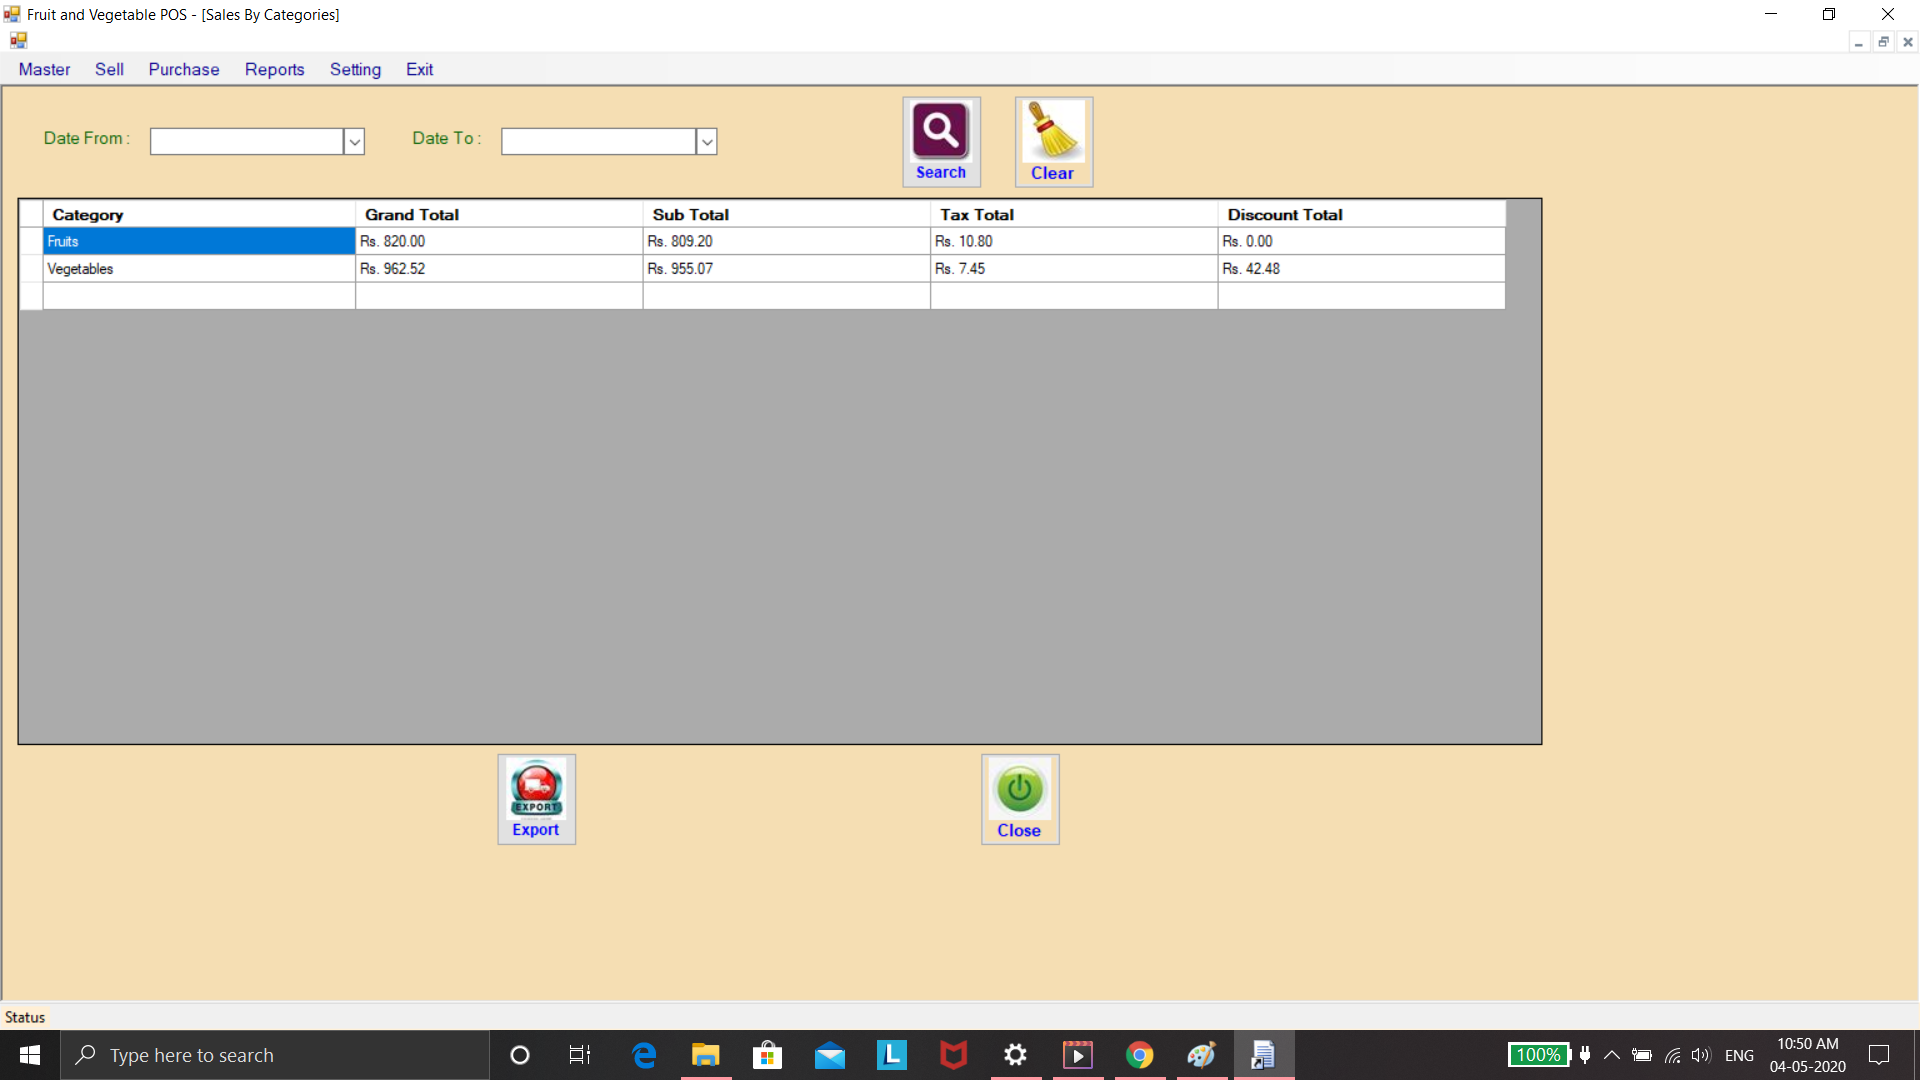The height and width of the screenshot is (1080, 1920).
Task: Click the Search magnifier icon button
Action: click(x=940, y=132)
